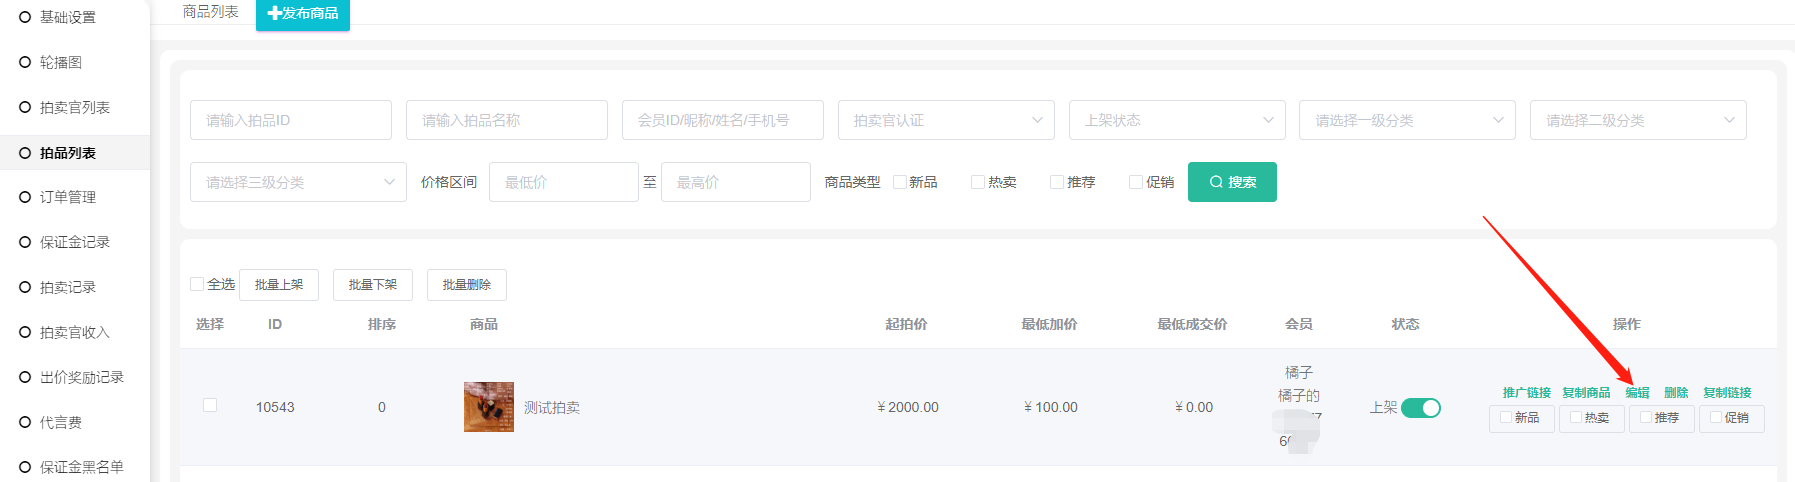Viewport: 1795px width, 482px height.
Task: Click 删除 link for the product
Action: click(1676, 393)
